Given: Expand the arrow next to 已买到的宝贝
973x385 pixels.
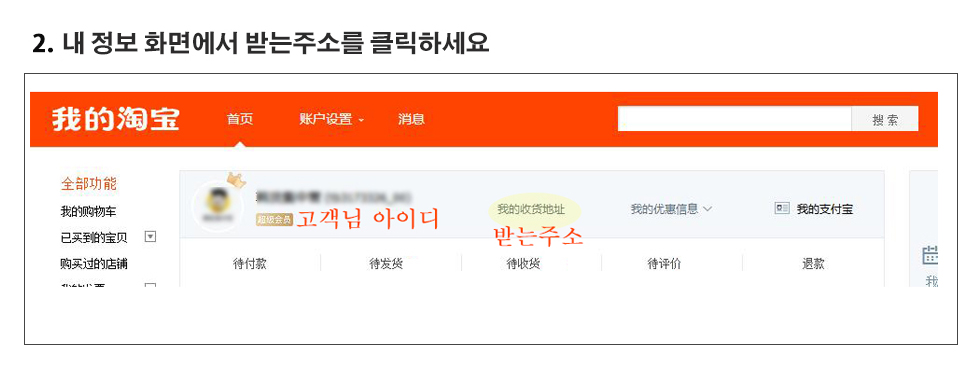Looking at the screenshot, I should (150, 237).
